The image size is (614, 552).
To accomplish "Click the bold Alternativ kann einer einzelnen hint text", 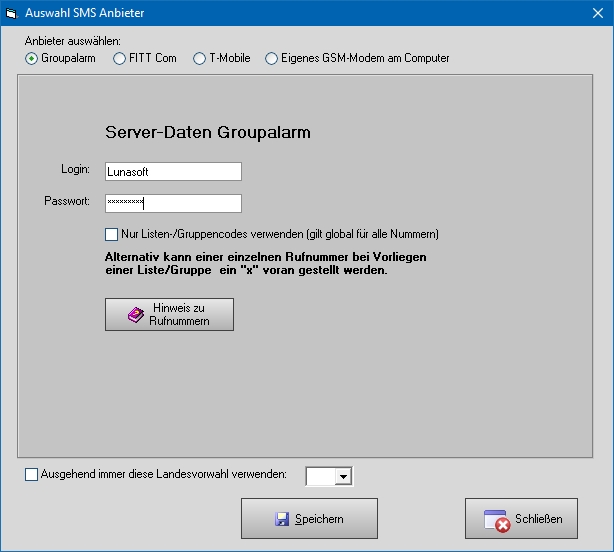I will pyautogui.click(x=265, y=263).
